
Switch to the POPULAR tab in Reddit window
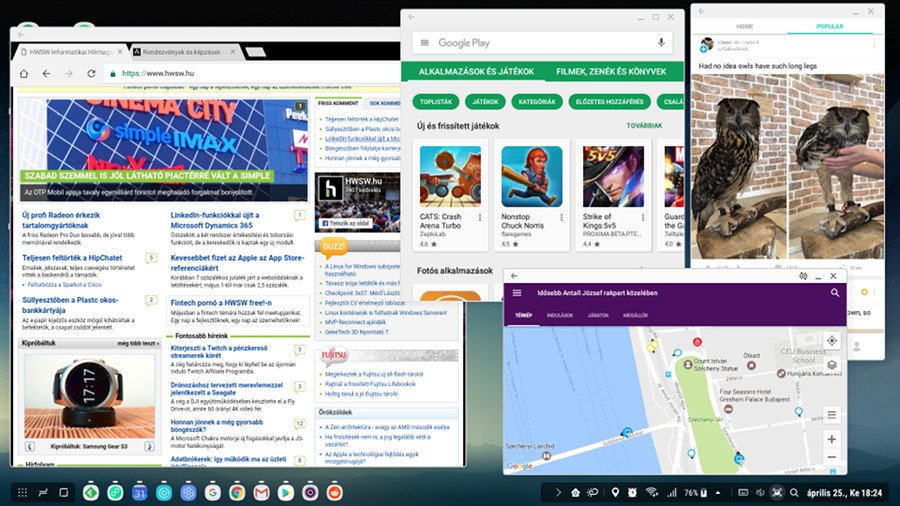click(829, 26)
